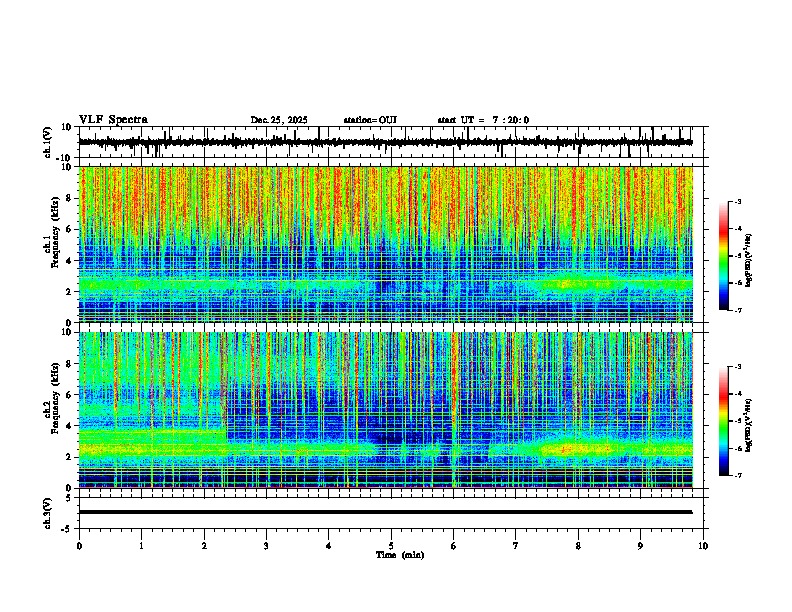Viewport: 792px width, 612px height.
Task: Select the start UT 7:20:0 text
Action: [x=483, y=120]
